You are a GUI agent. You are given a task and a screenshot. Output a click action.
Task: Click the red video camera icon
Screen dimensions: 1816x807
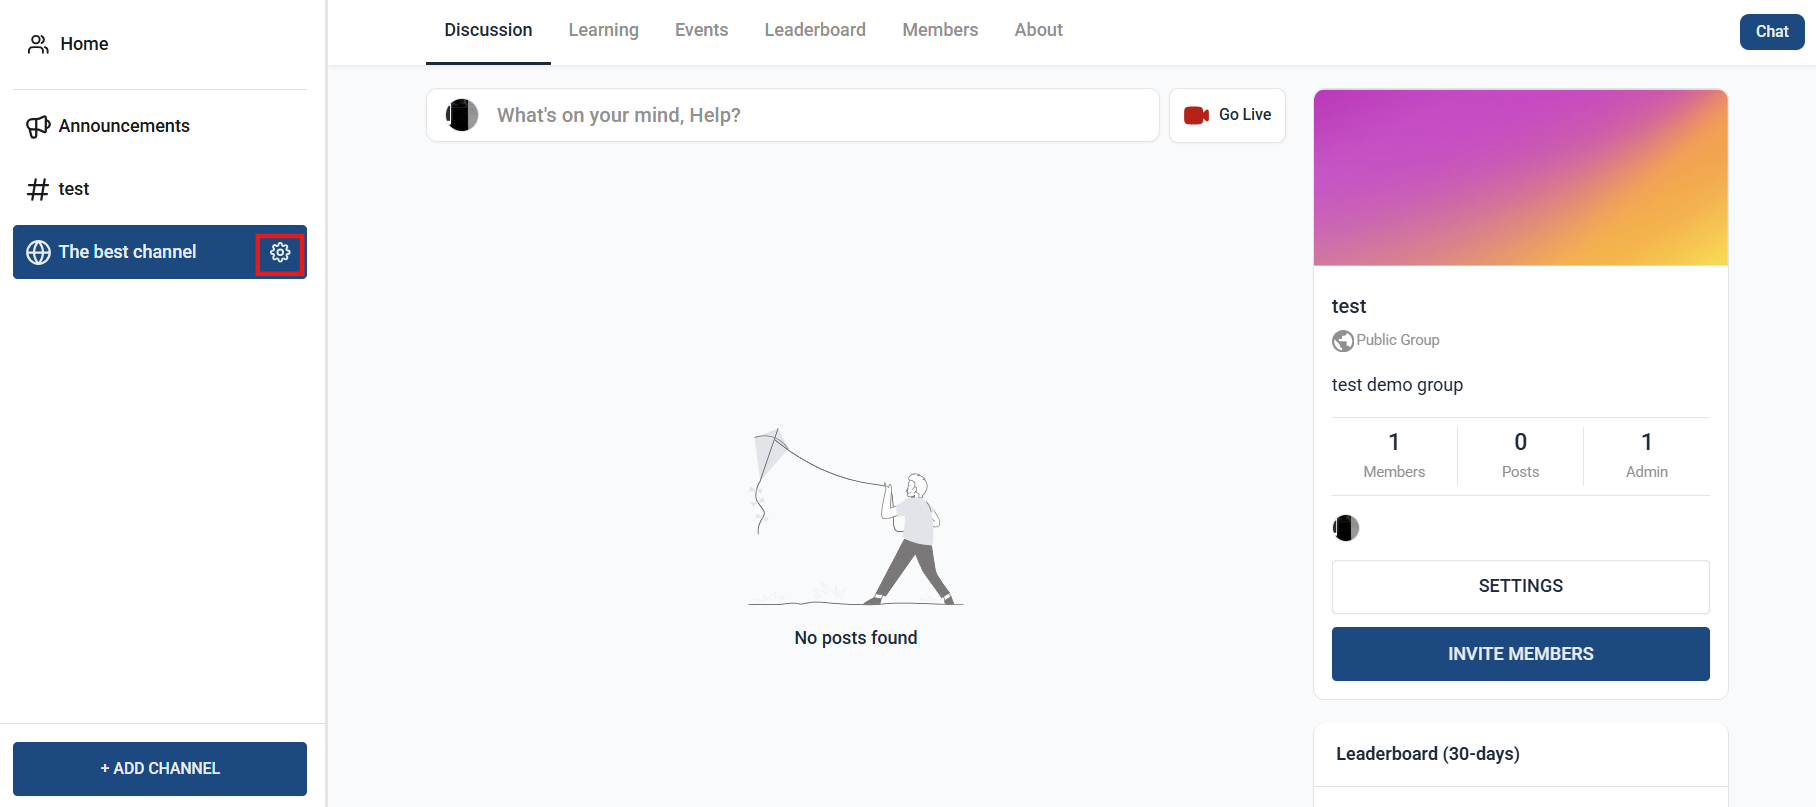tap(1196, 115)
